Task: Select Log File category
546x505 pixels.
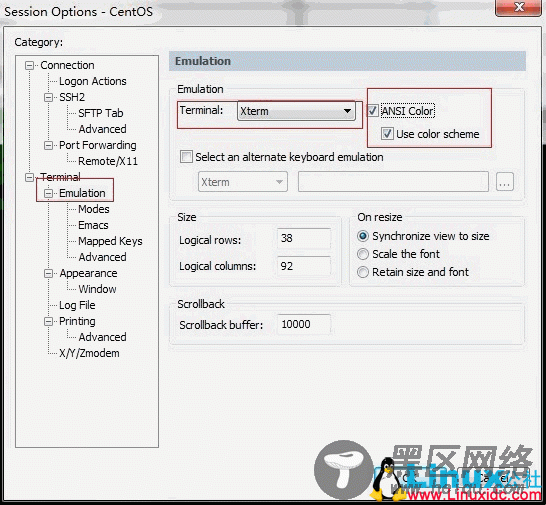Action: (77, 305)
